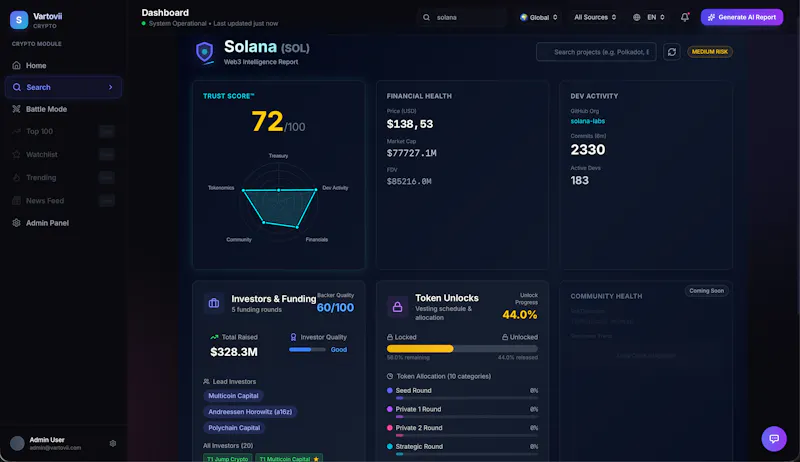Click the Private 2 Round row
The width and height of the screenshot is (800, 462).
[x=462, y=431]
